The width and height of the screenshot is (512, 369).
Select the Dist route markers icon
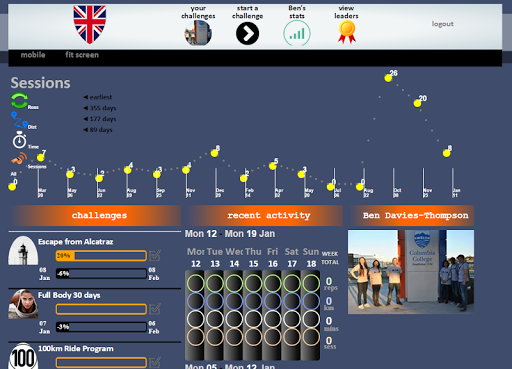(x=19, y=120)
